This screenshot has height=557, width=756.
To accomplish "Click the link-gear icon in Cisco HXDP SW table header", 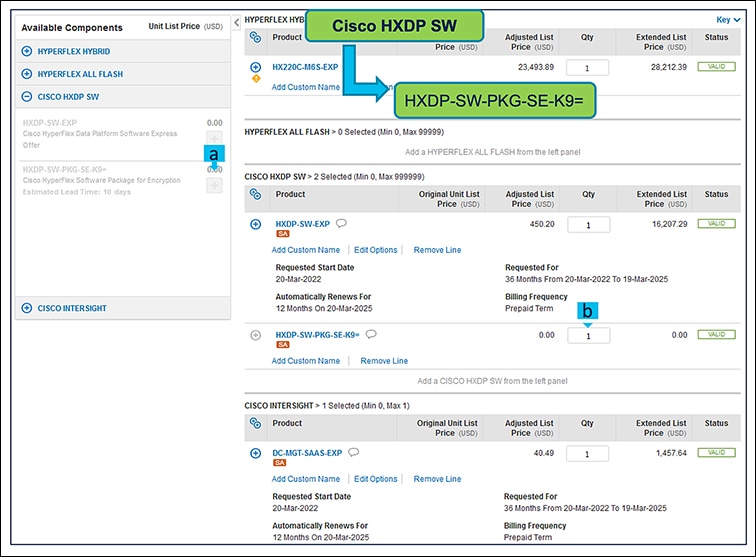I will (256, 194).
